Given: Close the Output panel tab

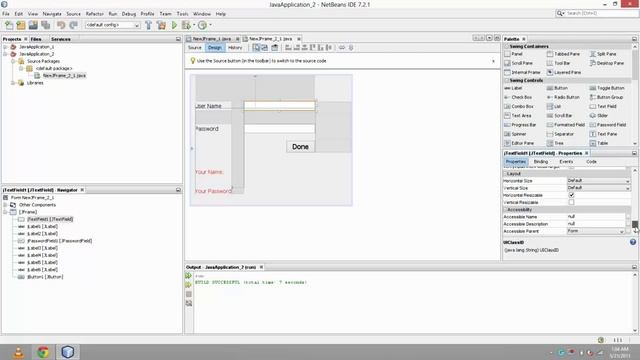Looking at the screenshot, I should tap(261, 267).
